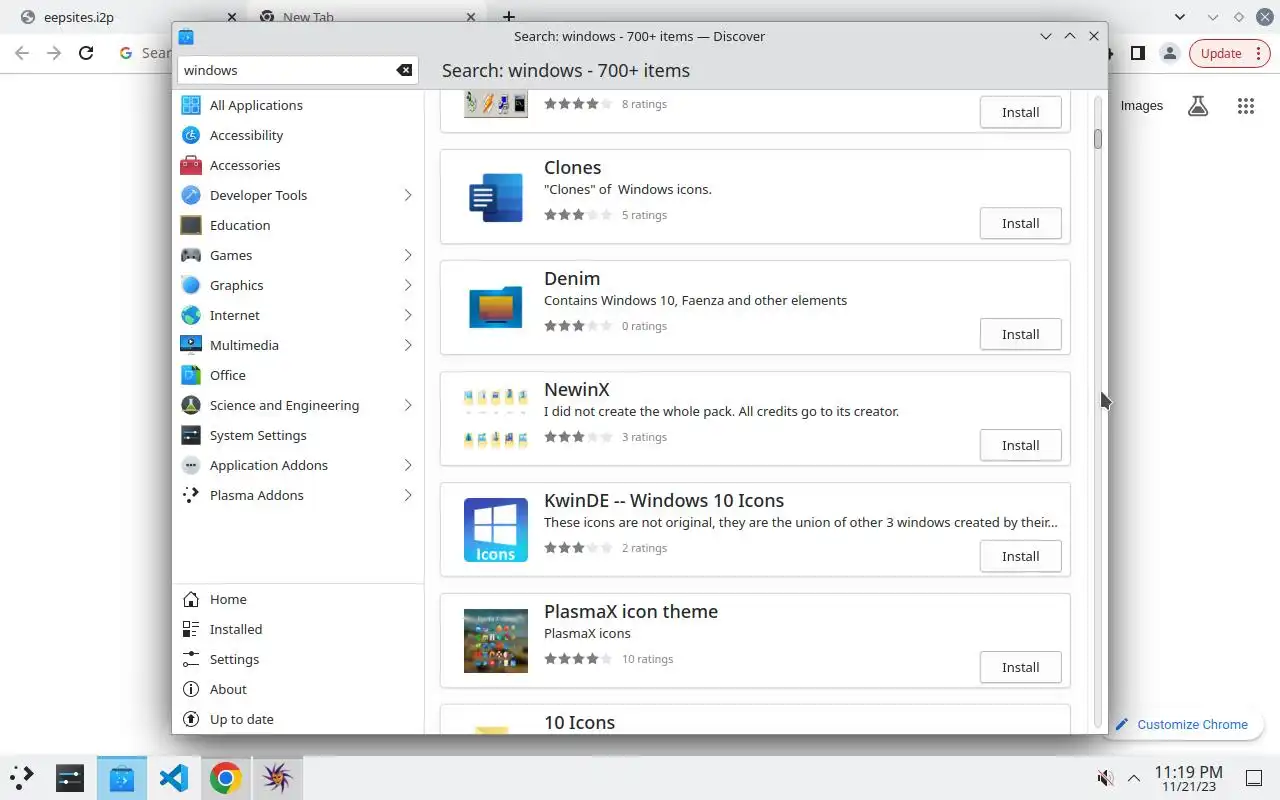The height and width of the screenshot is (800, 1280).
Task: Click the Customize Chrome button
Action: (1182, 724)
